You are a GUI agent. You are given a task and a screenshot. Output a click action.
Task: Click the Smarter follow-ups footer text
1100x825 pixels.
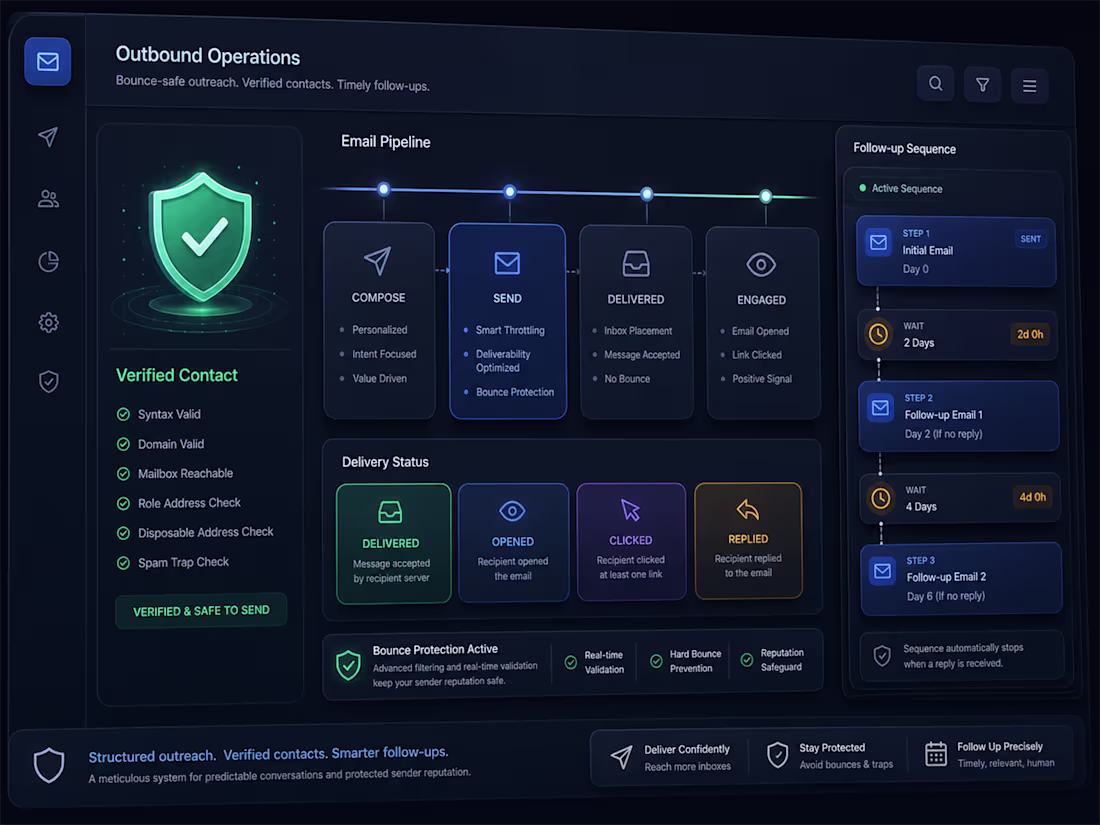coord(390,752)
